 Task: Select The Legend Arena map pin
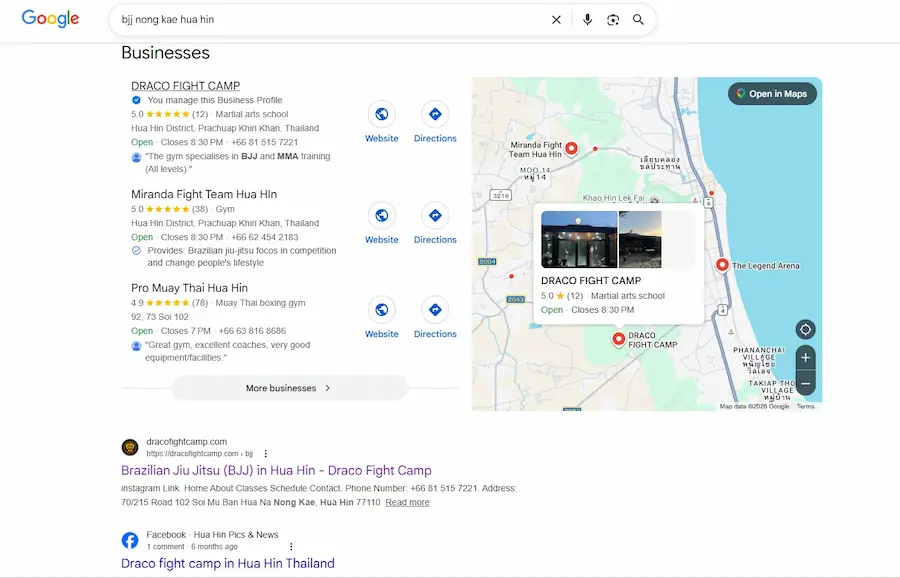click(722, 265)
